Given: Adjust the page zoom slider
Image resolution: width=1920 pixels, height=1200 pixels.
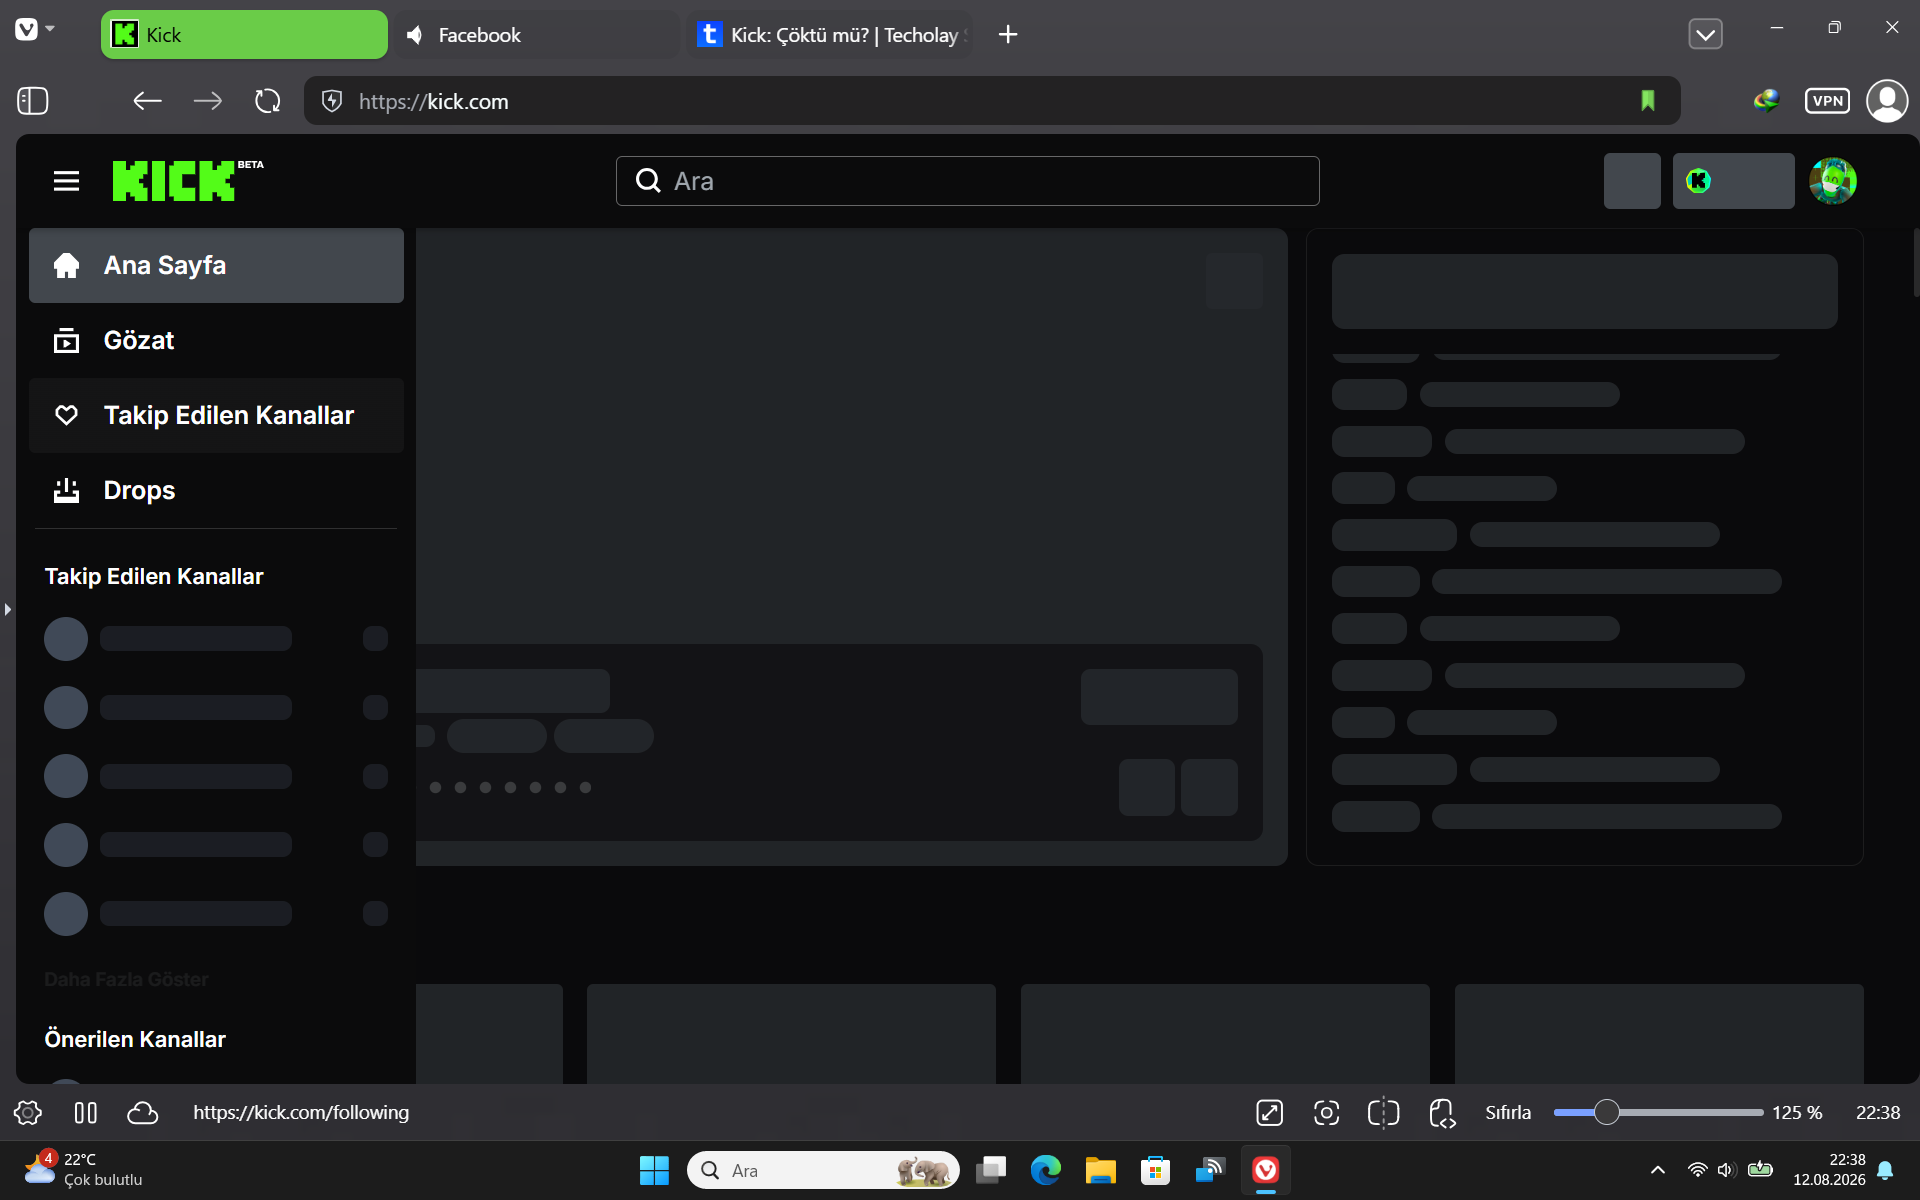Looking at the screenshot, I should click(x=1658, y=1112).
